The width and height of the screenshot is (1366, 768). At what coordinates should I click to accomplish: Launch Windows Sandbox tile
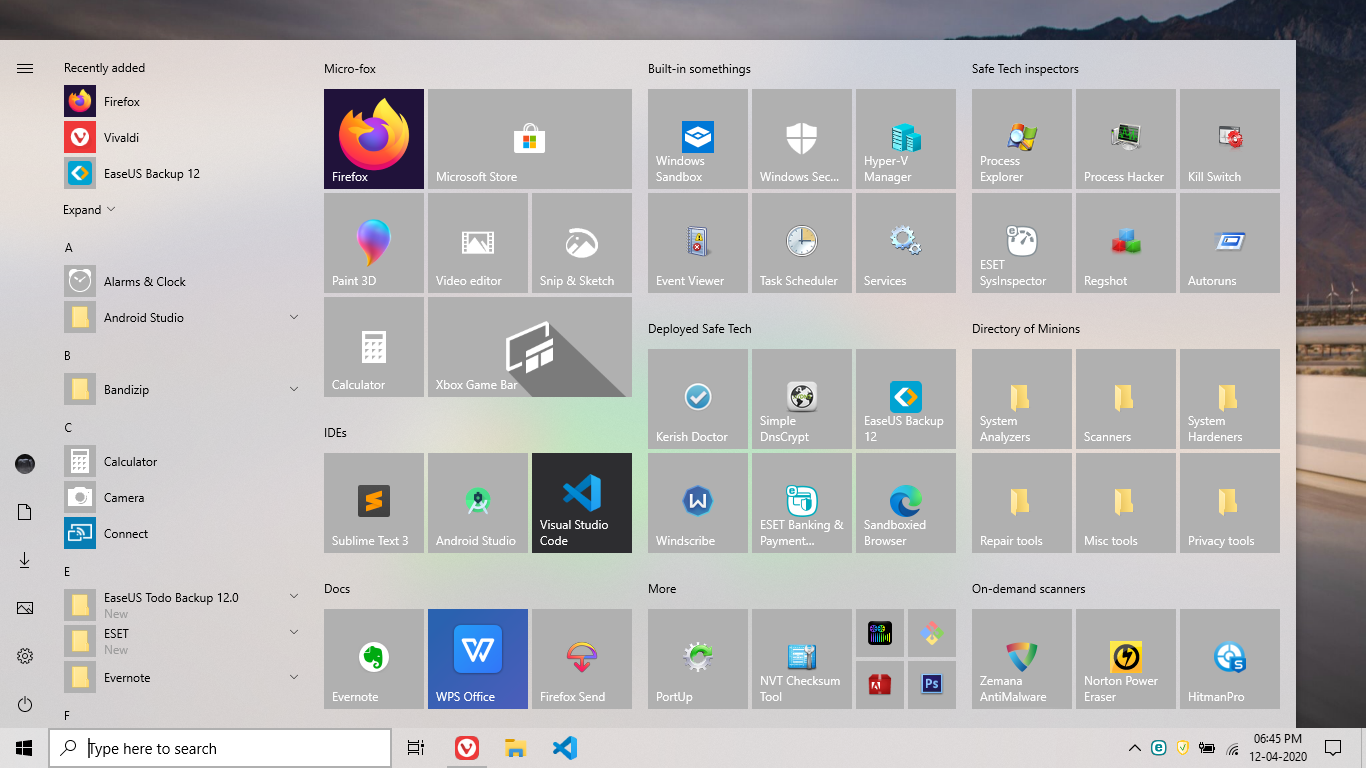coord(698,139)
